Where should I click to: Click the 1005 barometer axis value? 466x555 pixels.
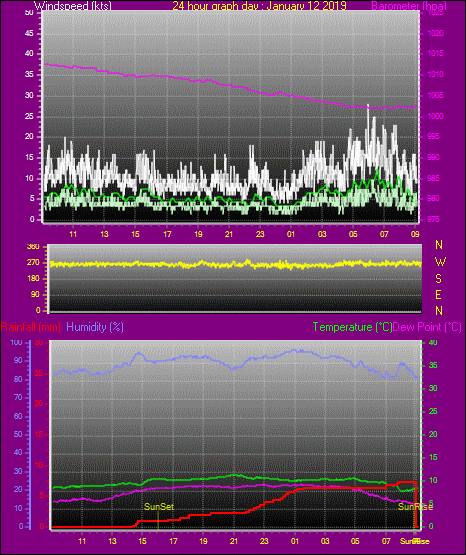[x=436, y=95]
